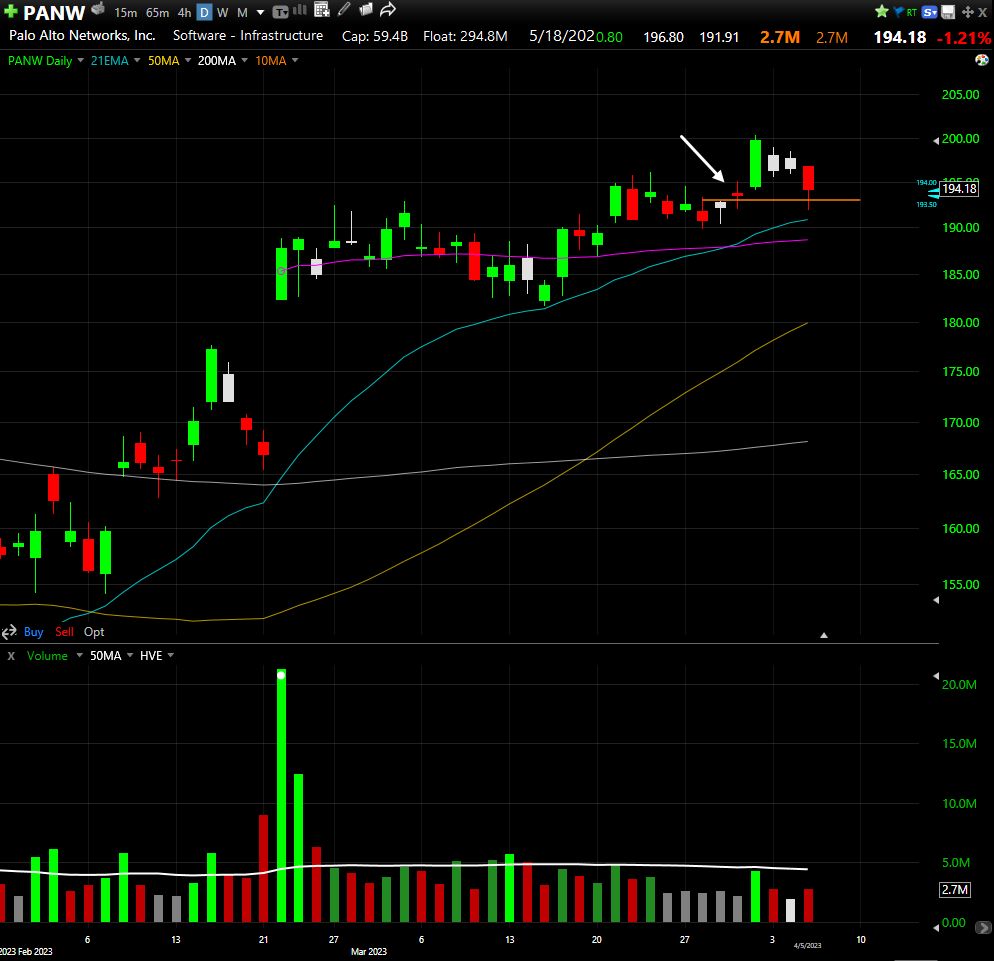Viewport: 994px width, 961px height.
Task: Click the 194.18 current price tag on the axis
Action: click(959, 188)
